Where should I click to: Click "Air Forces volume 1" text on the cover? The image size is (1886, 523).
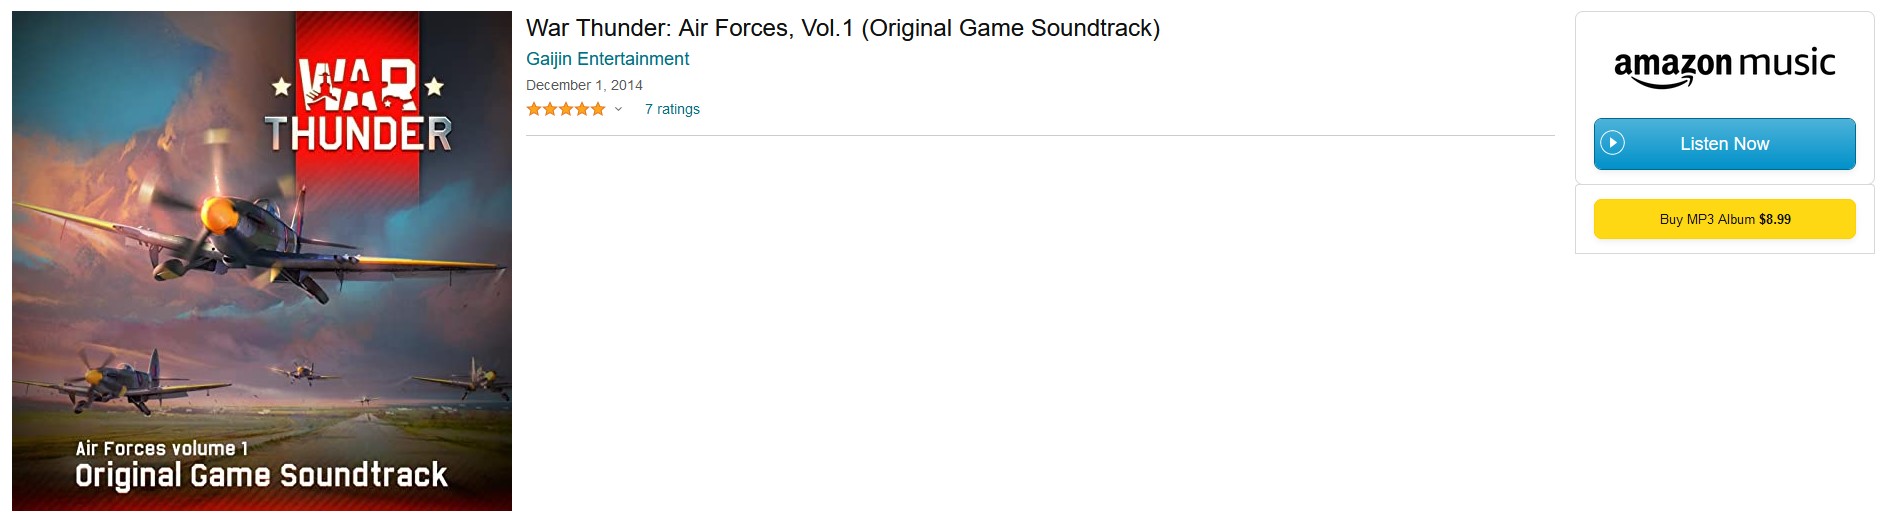[162, 449]
